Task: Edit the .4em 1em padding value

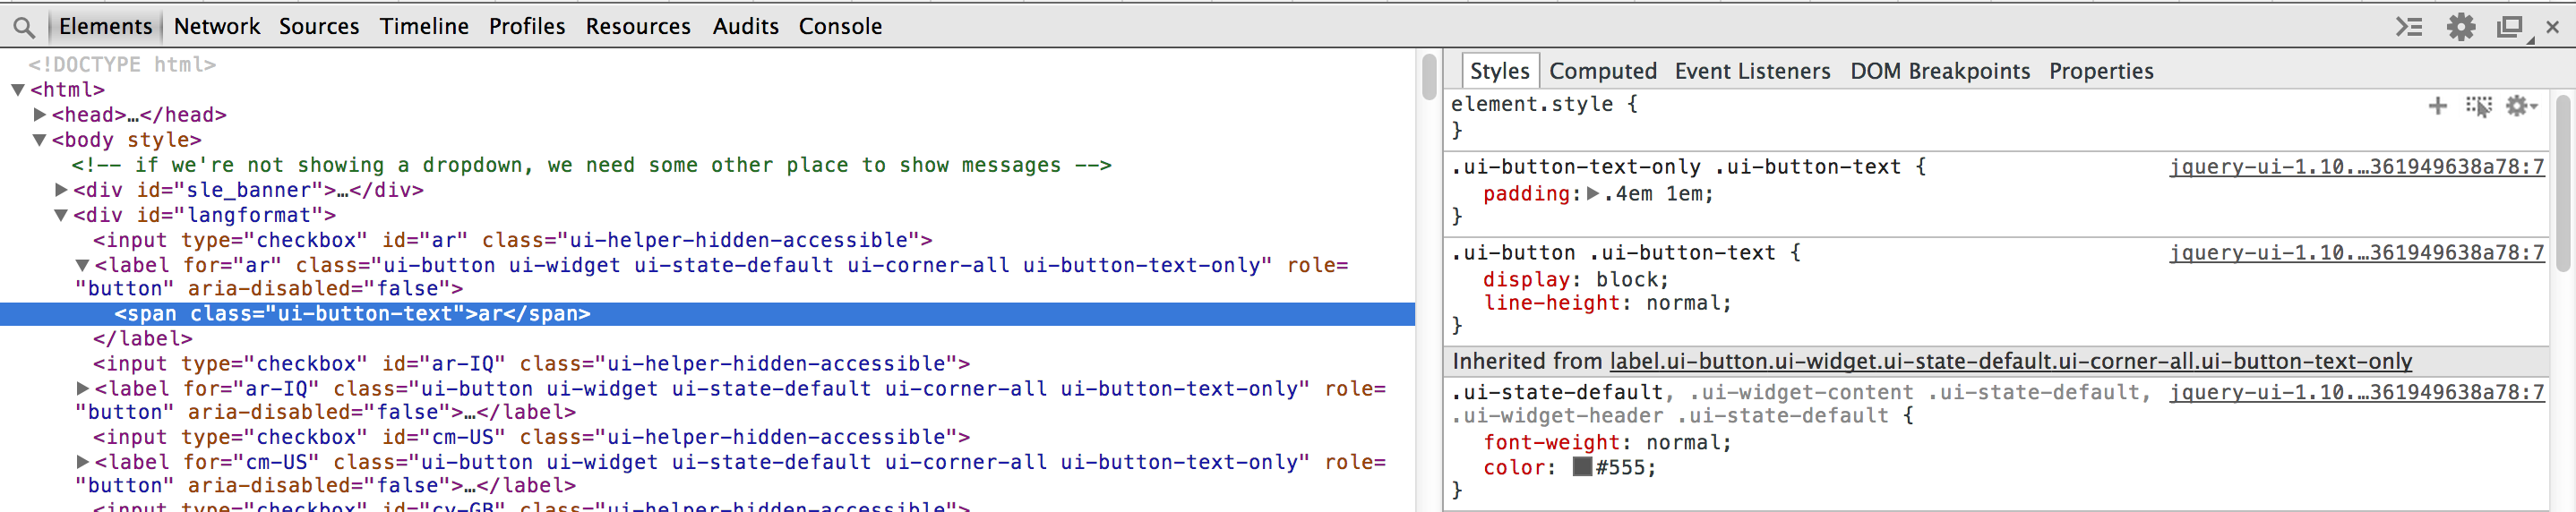Action: coord(1652,194)
